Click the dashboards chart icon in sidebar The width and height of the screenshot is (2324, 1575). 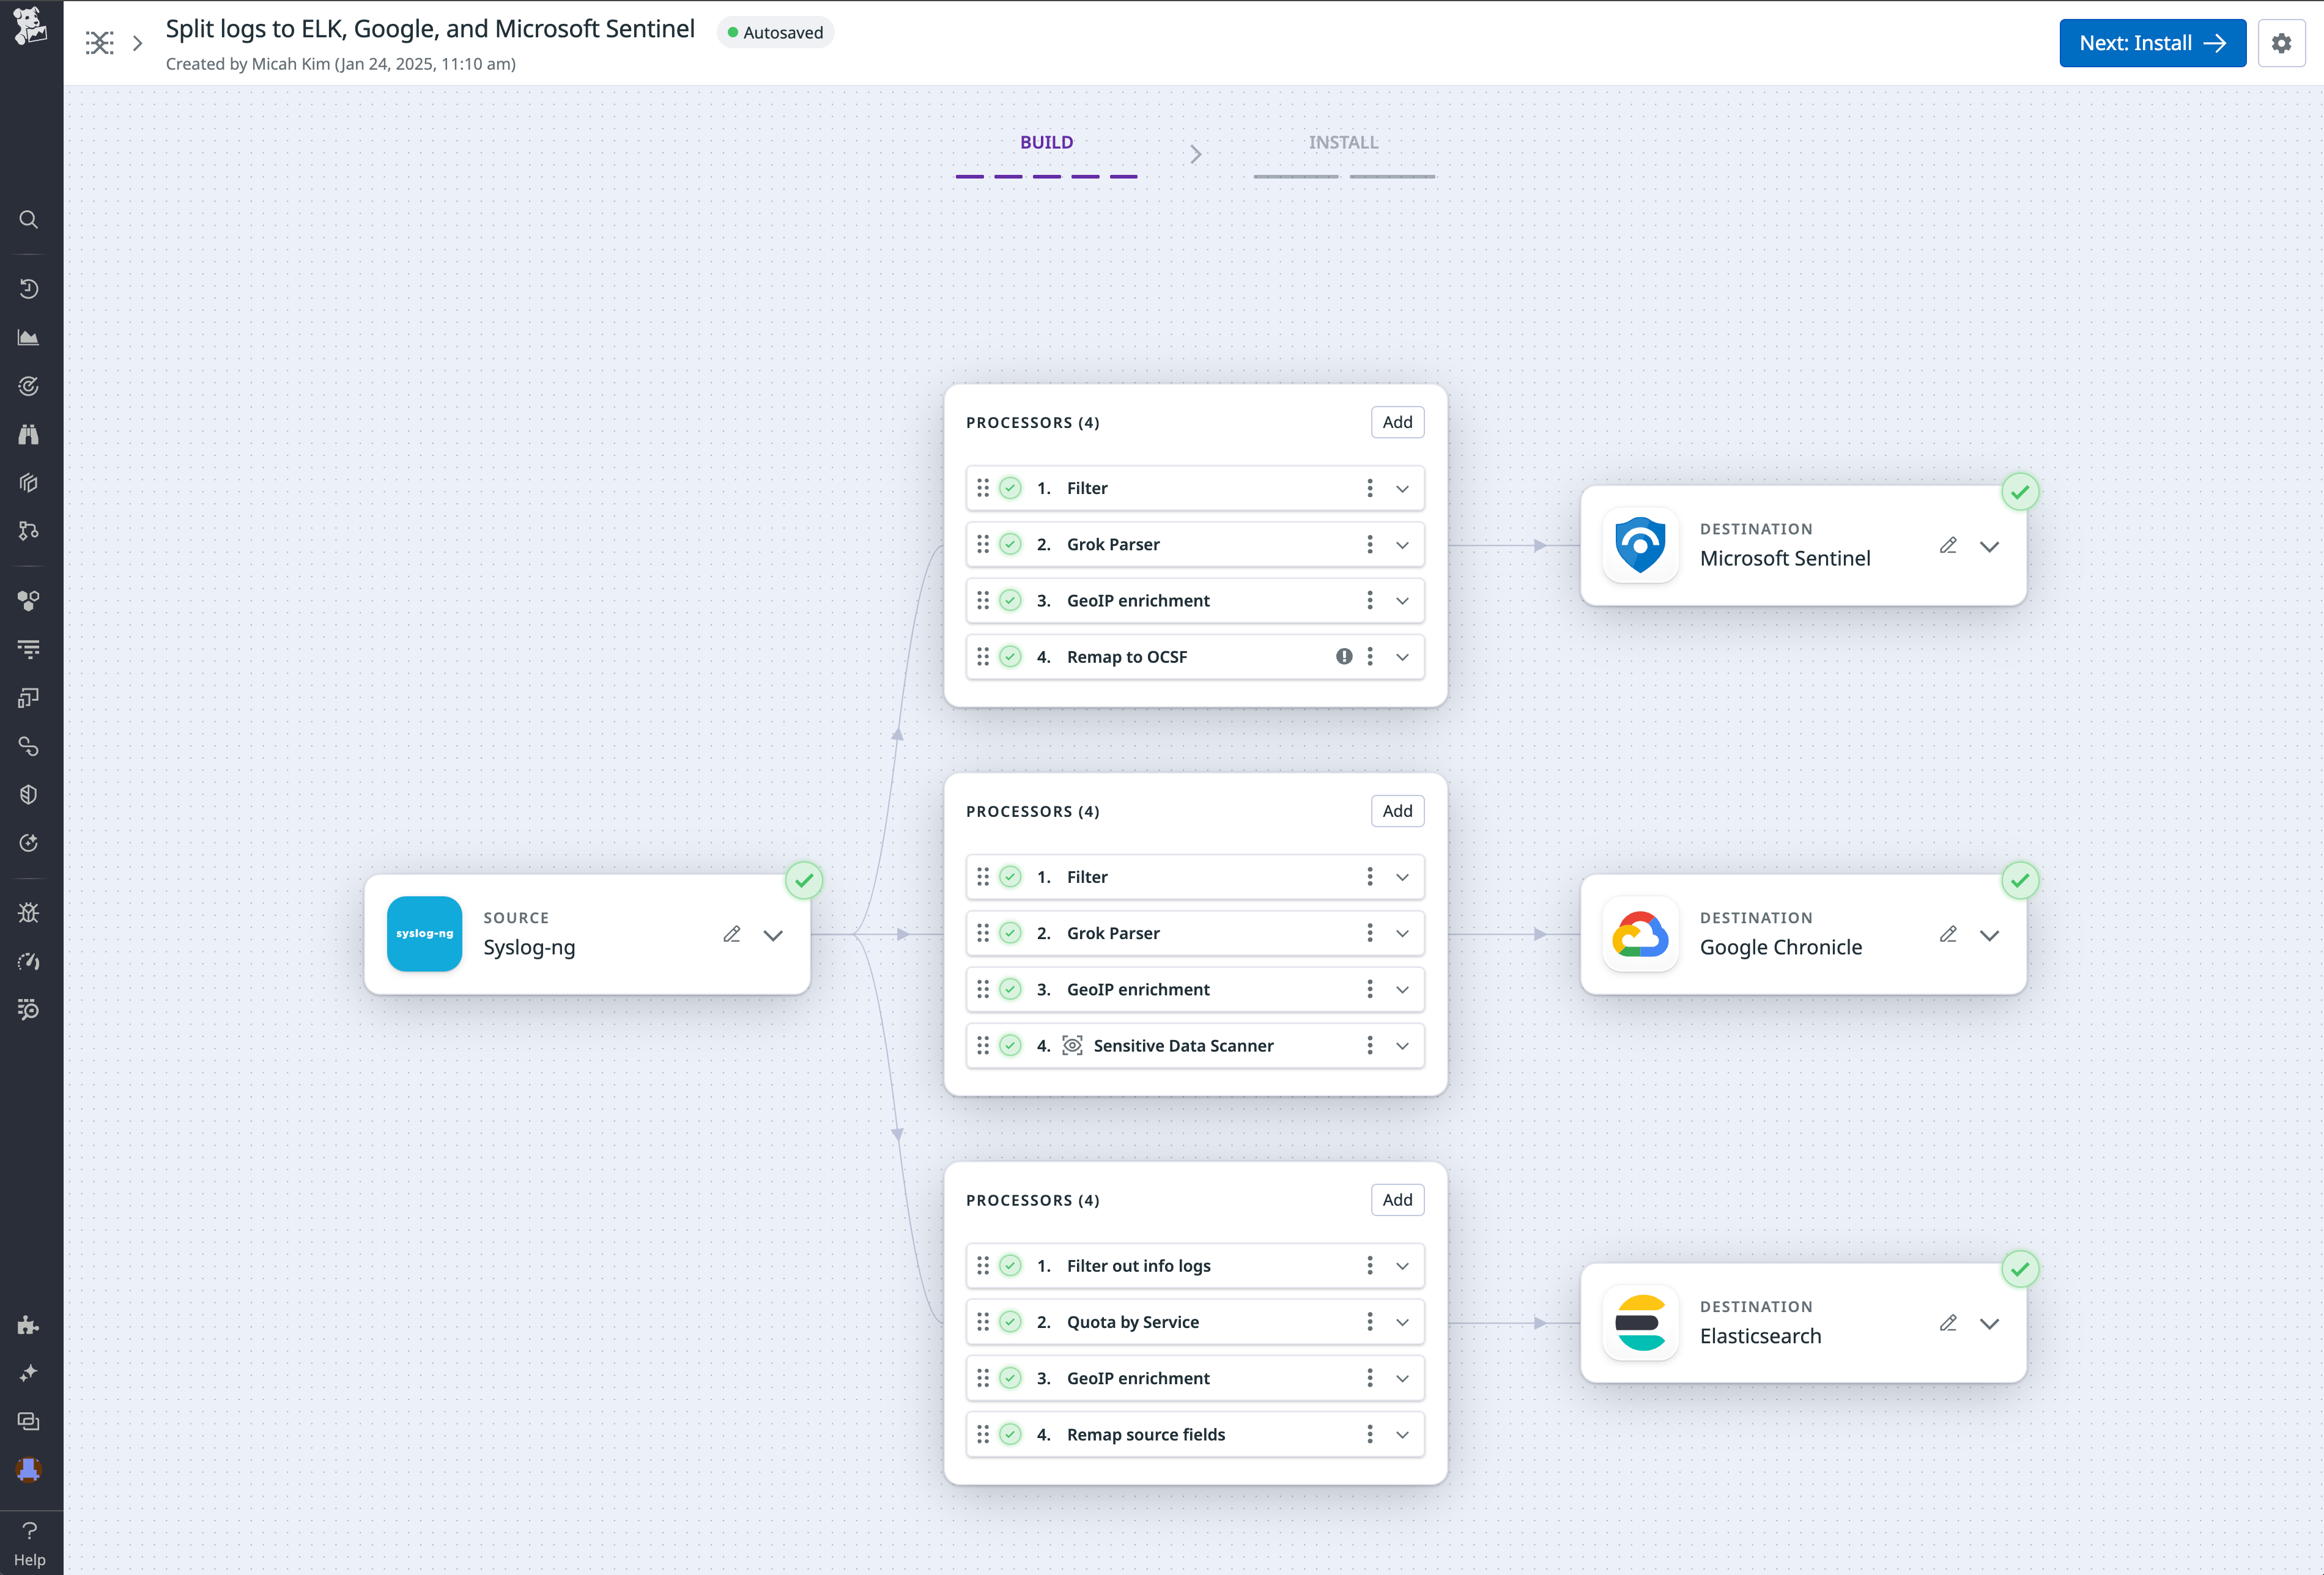(29, 337)
